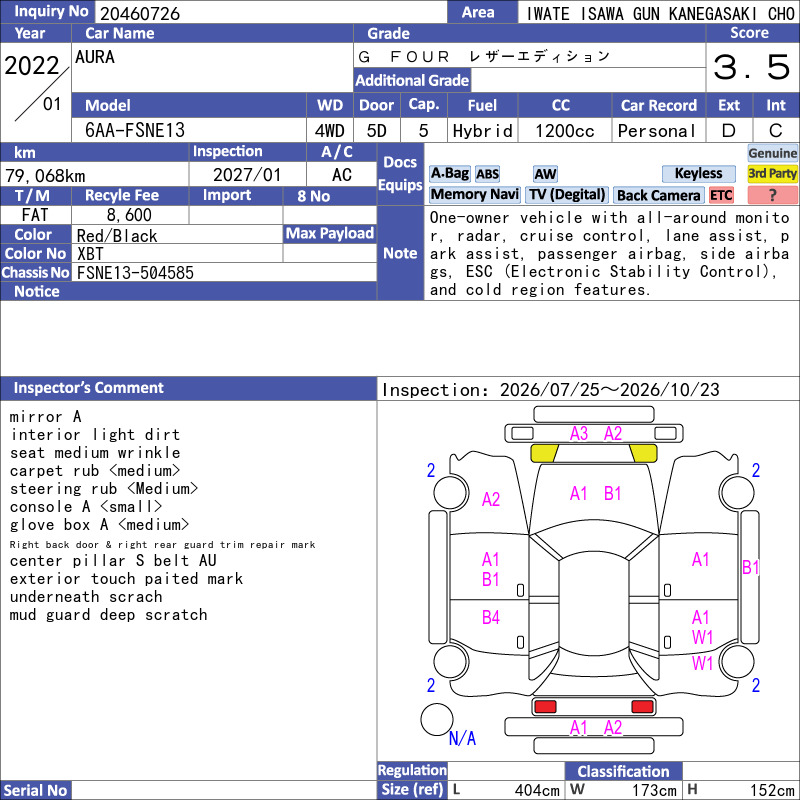
Task: Click the B4 damage mark on diagram
Action: pos(490,618)
